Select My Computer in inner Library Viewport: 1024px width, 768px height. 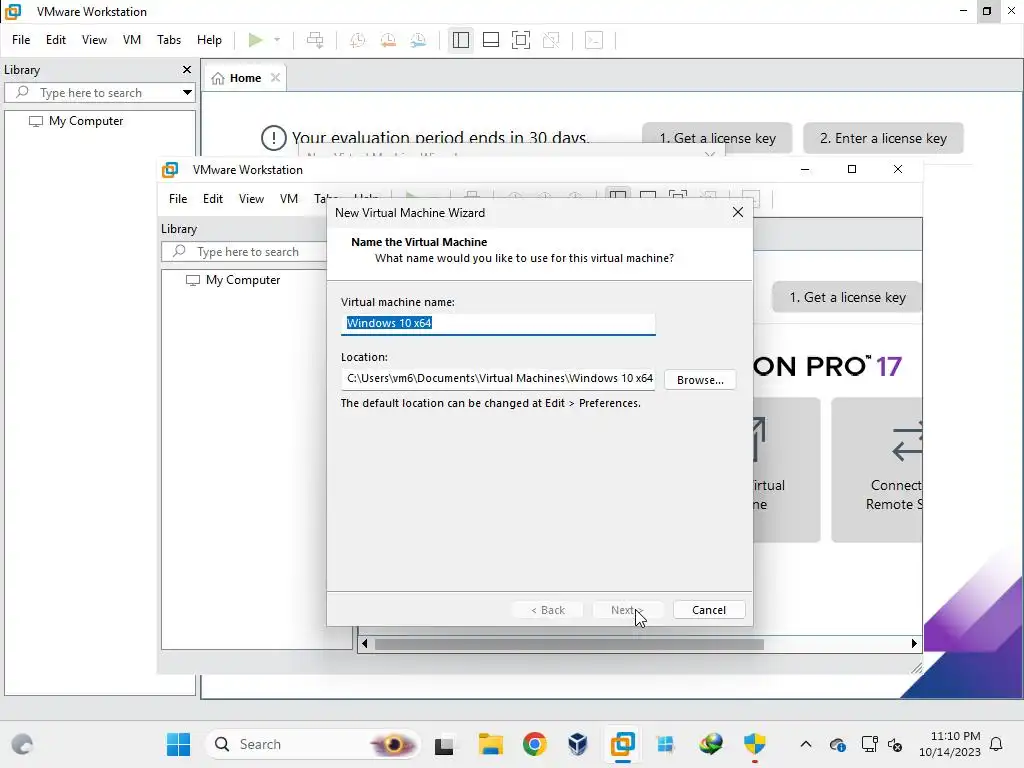click(242, 280)
